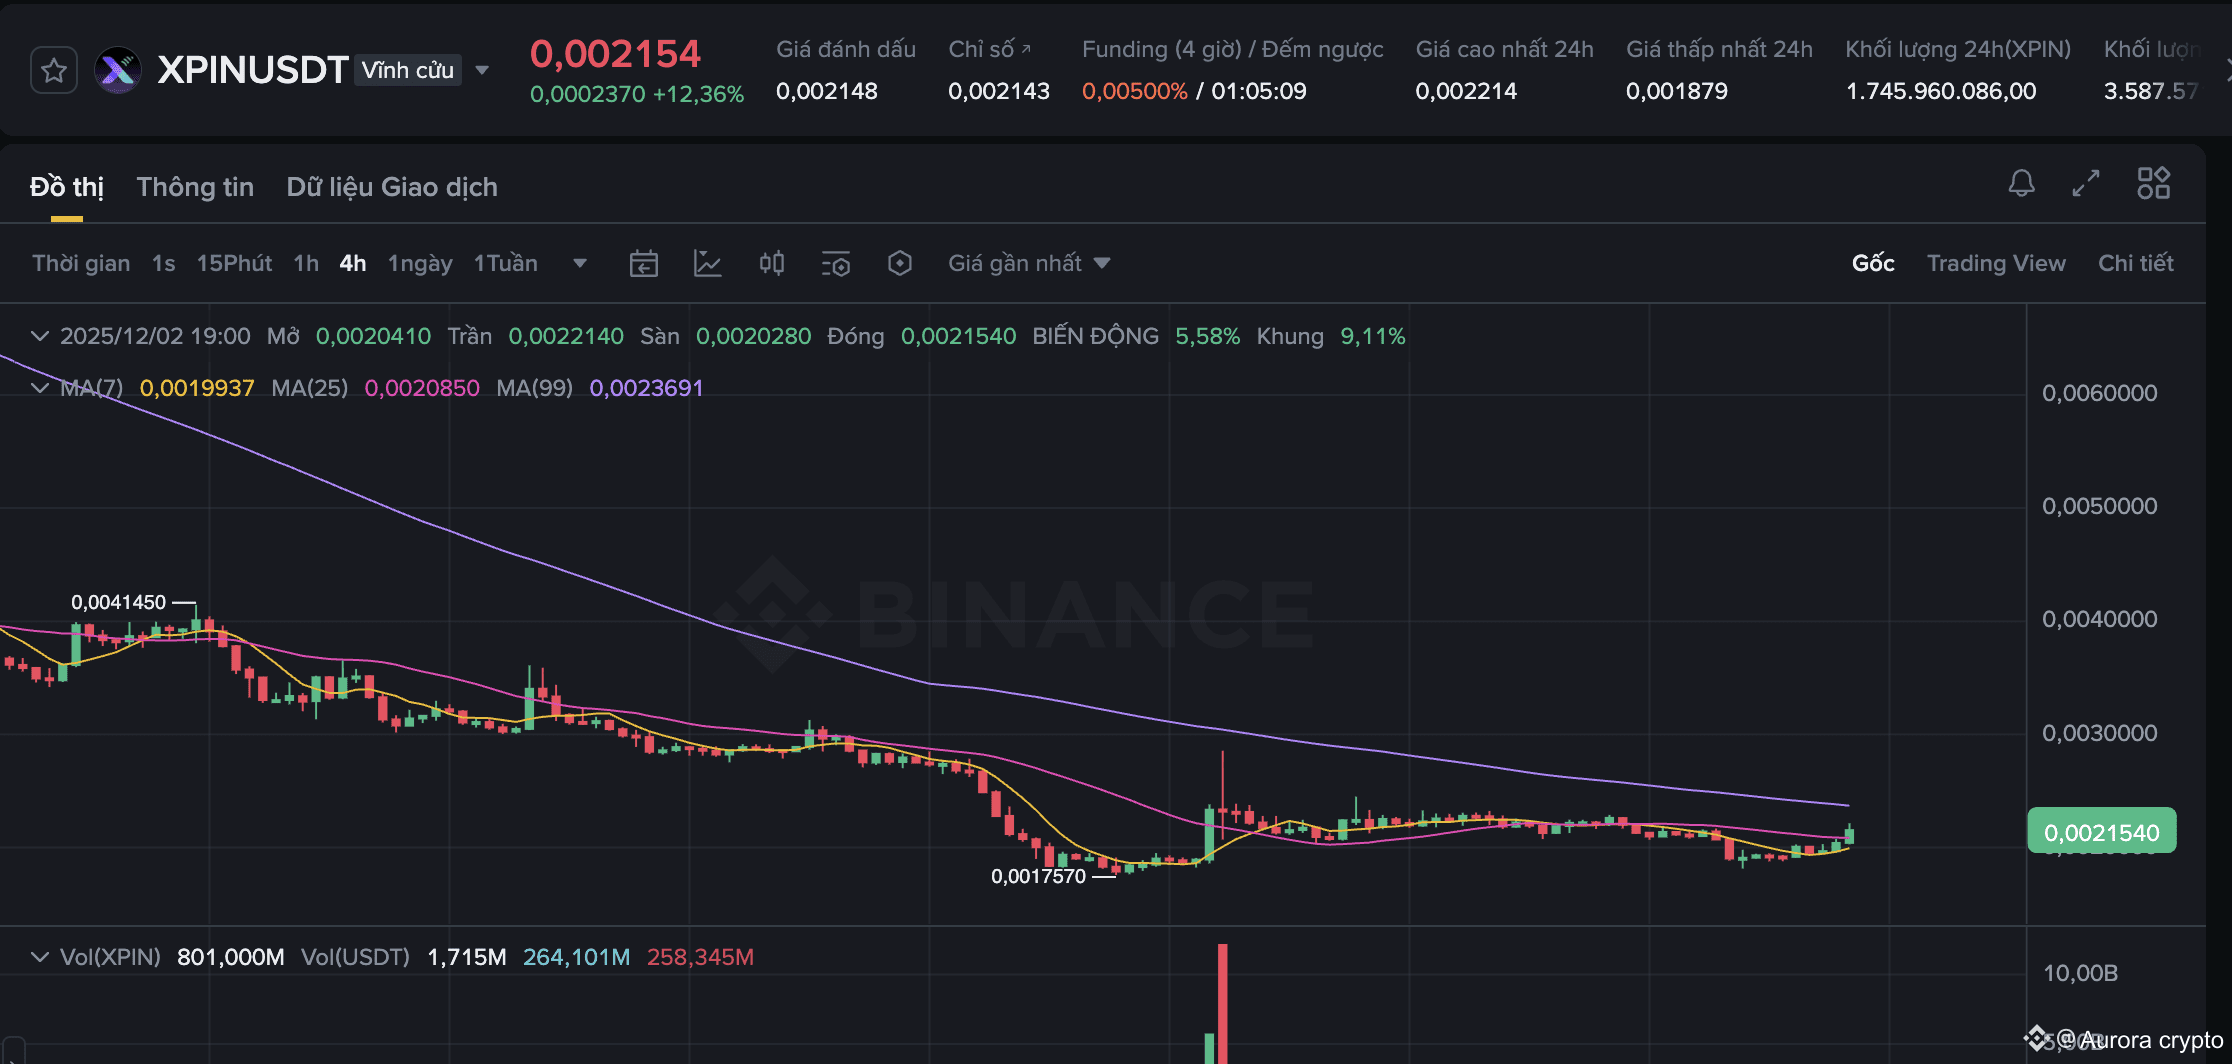2232x1064 pixels.
Task: Open the XPINUSDT pair dropdown arrow
Action: click(482, 70)
